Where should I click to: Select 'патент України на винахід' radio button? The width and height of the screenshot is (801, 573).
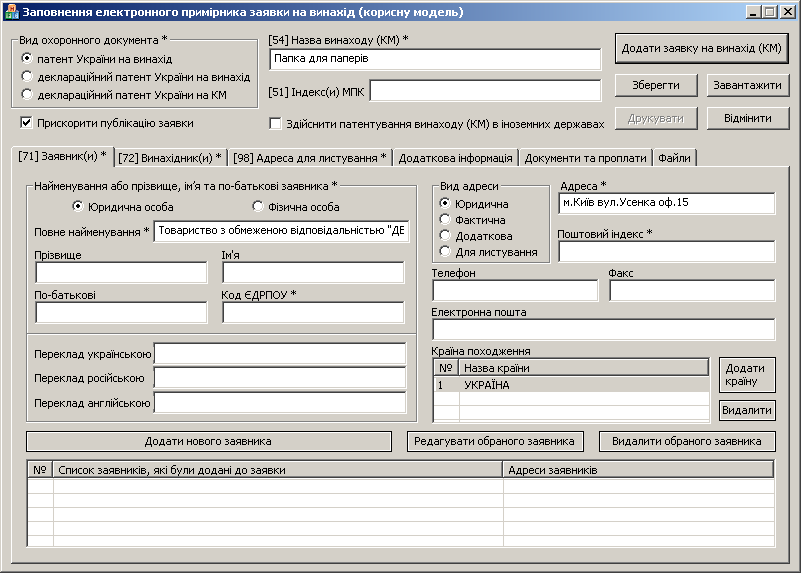27,58
